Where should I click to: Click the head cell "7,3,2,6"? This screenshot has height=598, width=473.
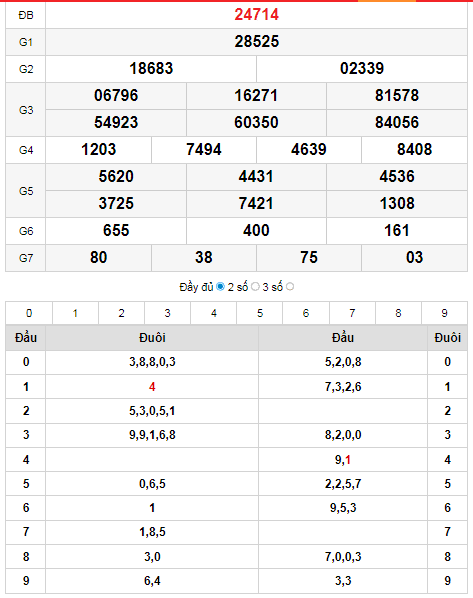[x=343, y=387]
